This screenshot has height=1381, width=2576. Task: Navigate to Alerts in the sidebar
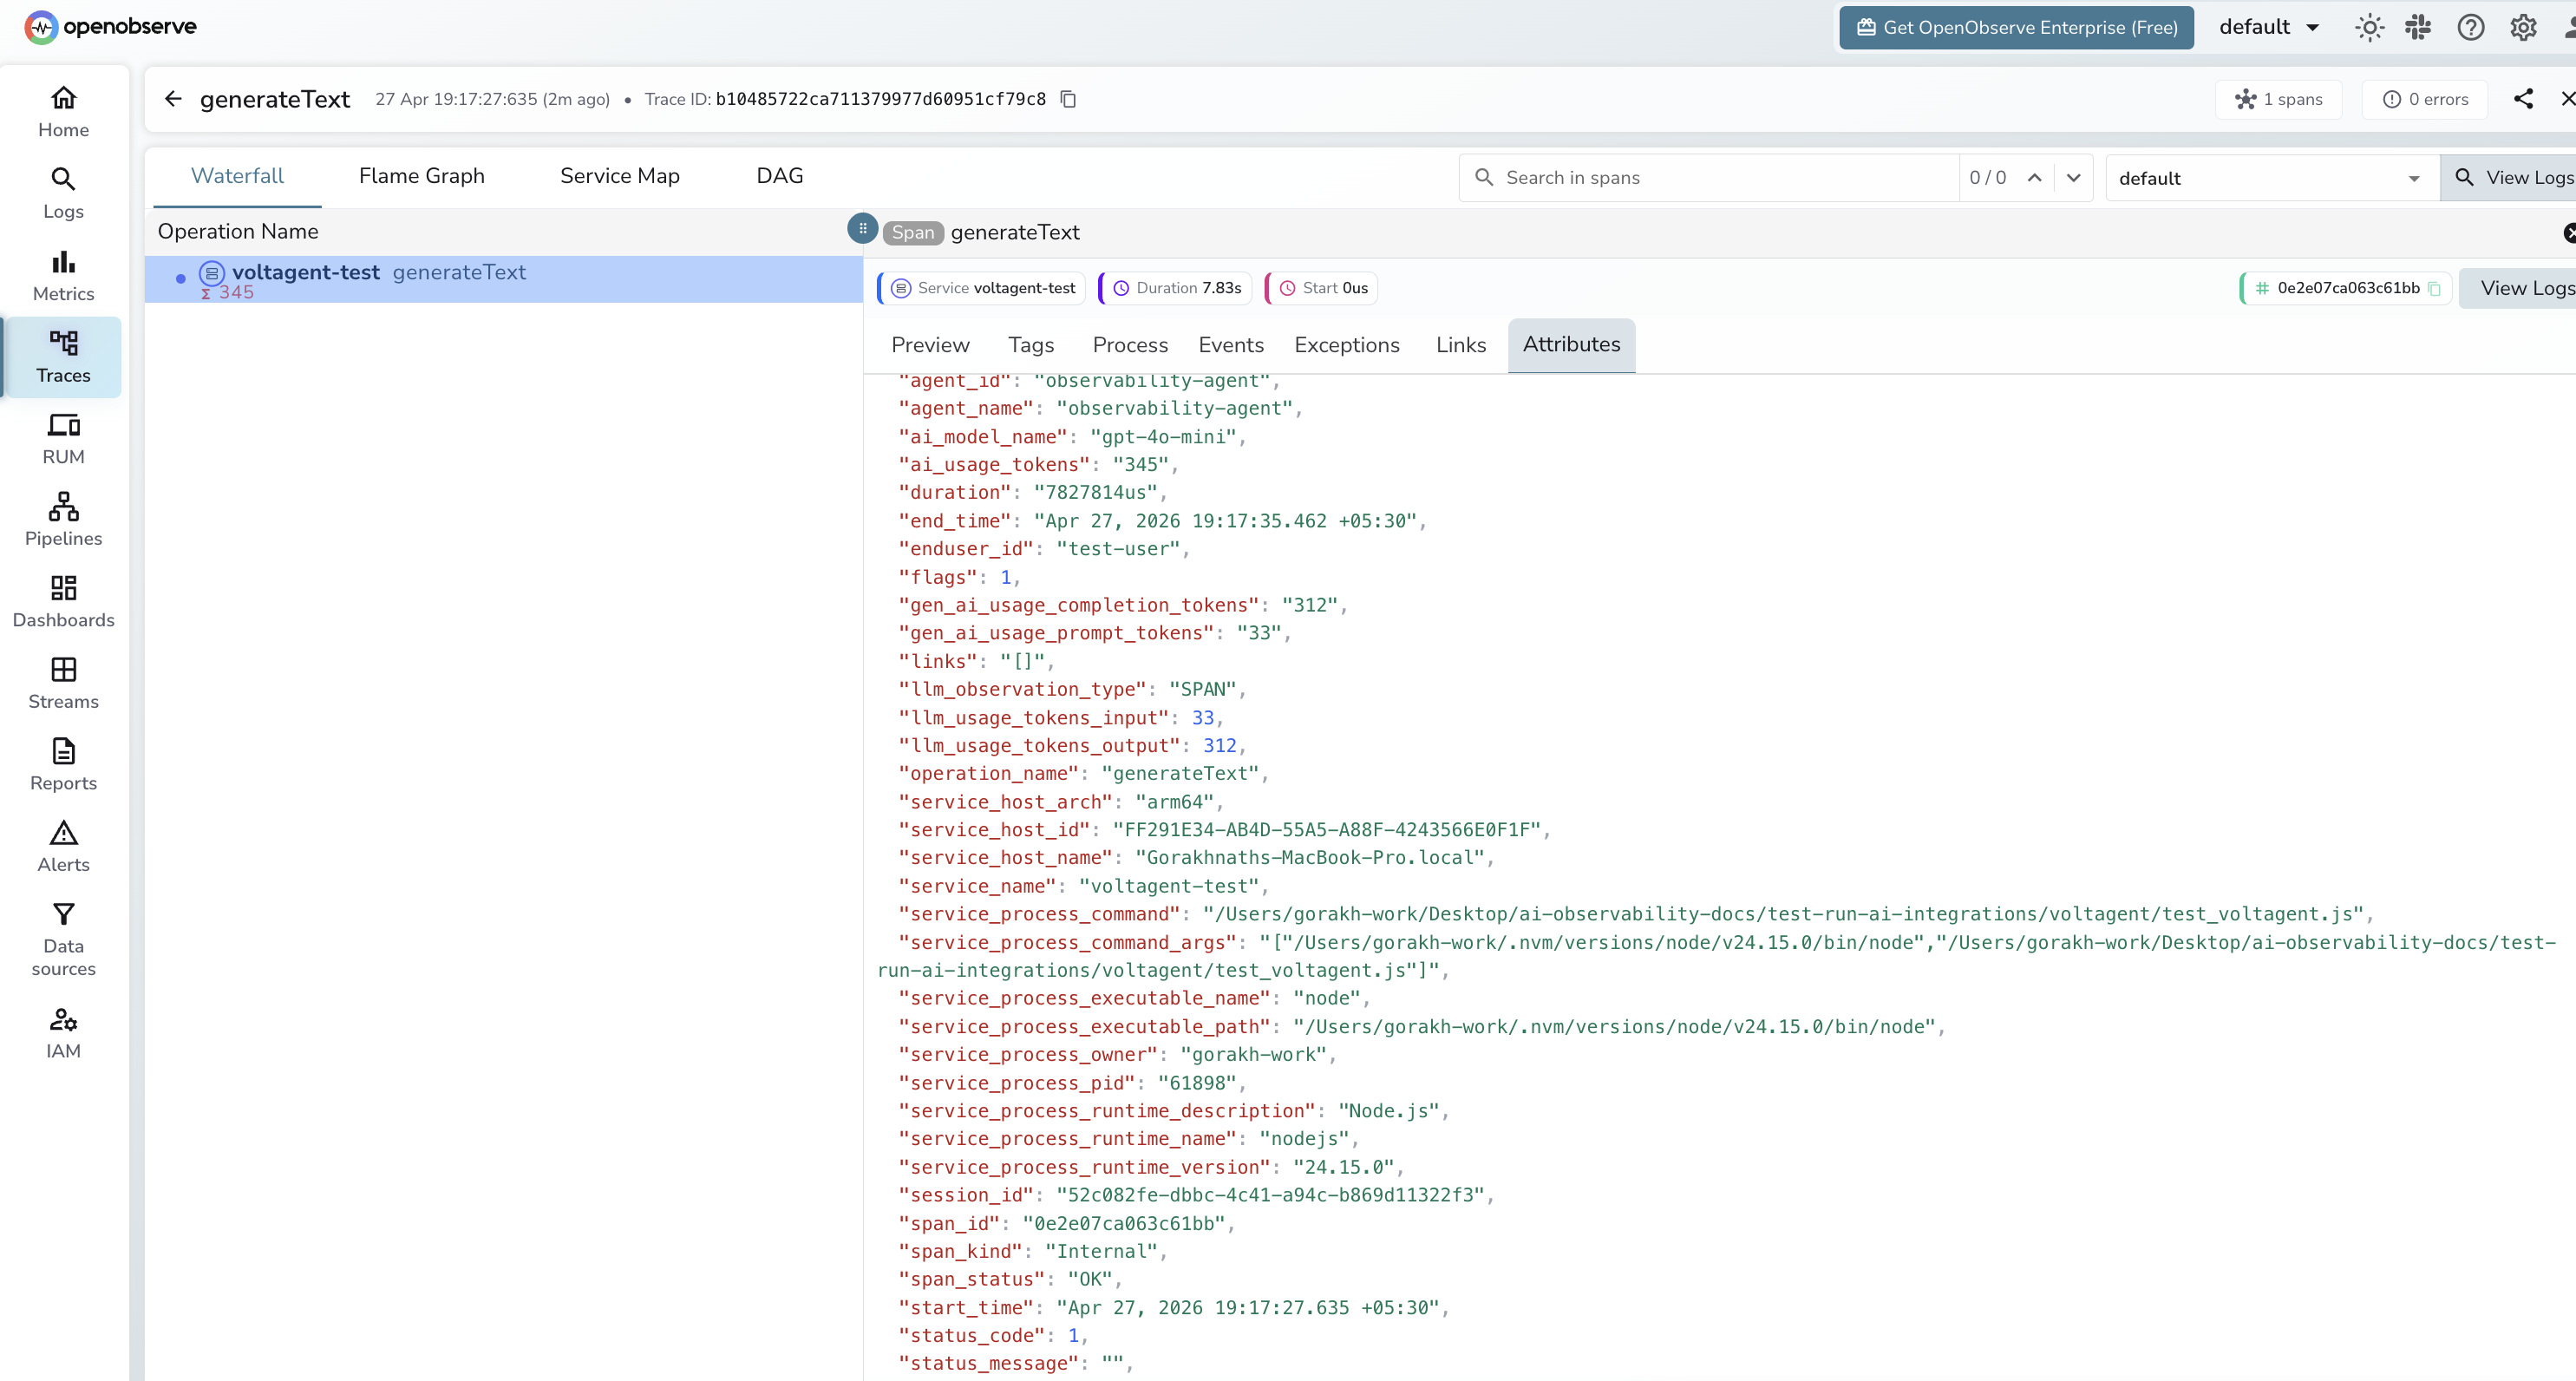point(62,845)
